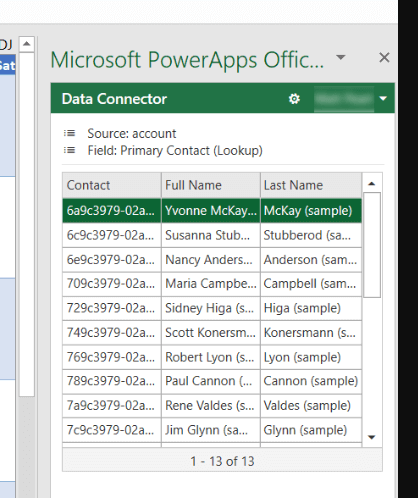
Task: Click the lookup table's scroll down arrow
Action: click(x=371, y=437)
